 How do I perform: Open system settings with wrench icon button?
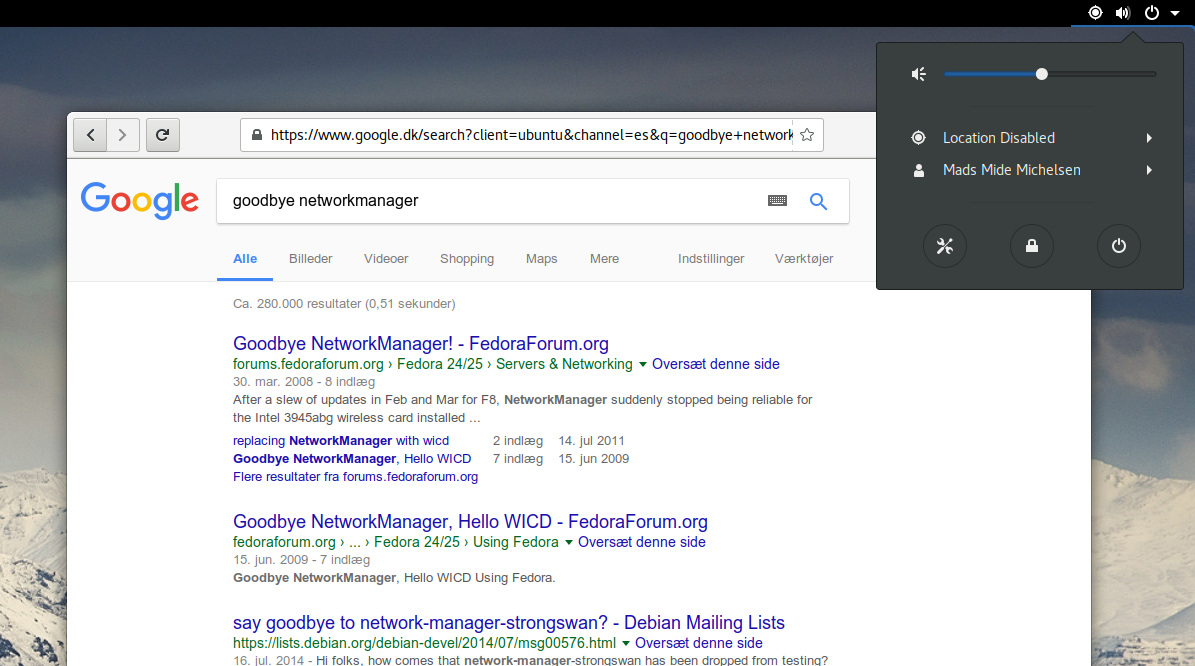click(x=945, y=246)
